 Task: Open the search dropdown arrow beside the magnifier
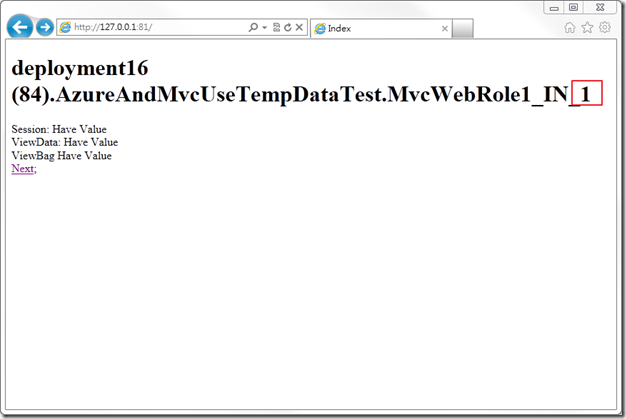(264, 28)
